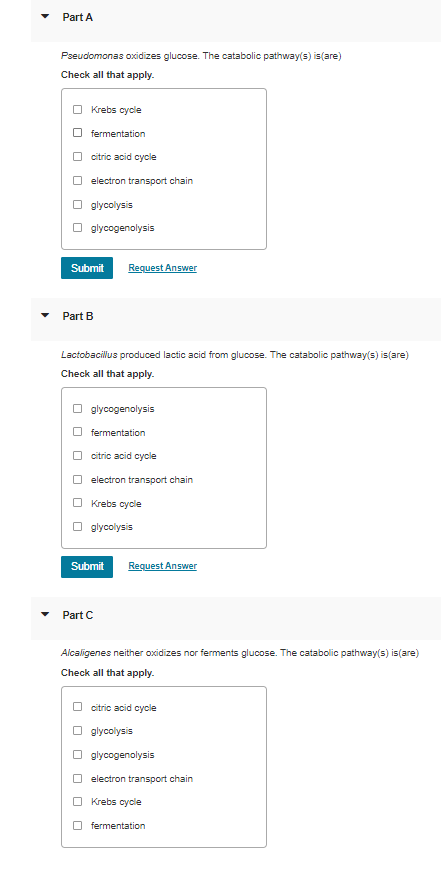Collapse the Part B section arrow

45,316
